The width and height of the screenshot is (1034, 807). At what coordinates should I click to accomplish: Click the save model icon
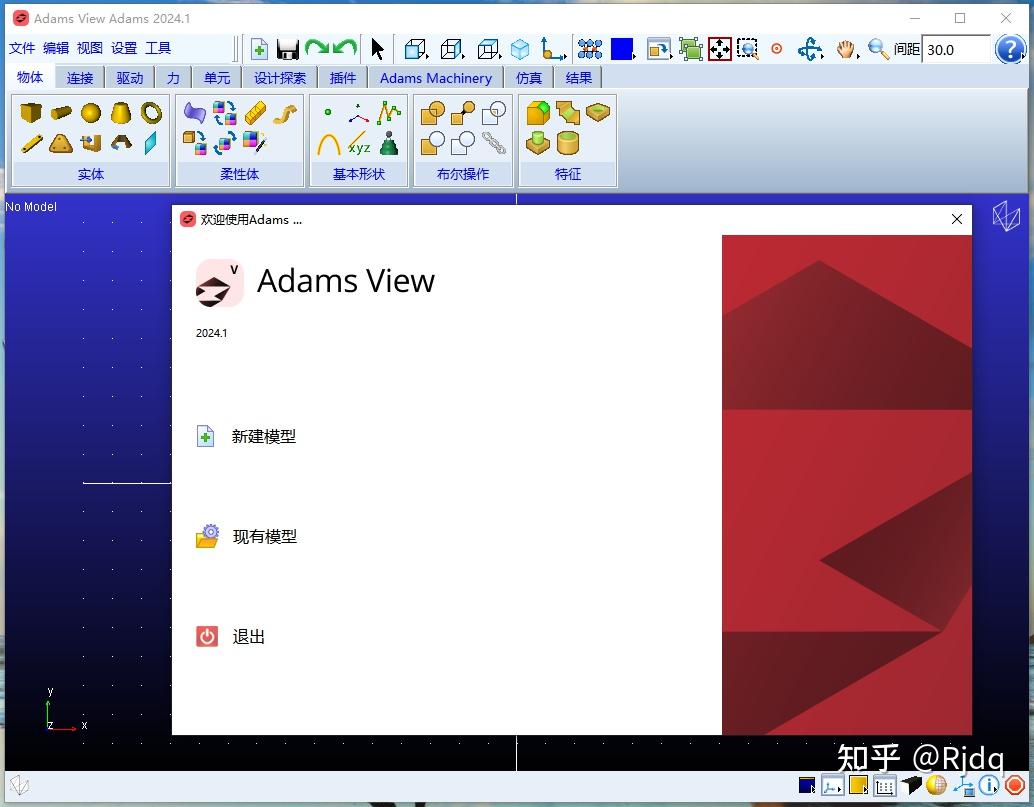[287, 48]
